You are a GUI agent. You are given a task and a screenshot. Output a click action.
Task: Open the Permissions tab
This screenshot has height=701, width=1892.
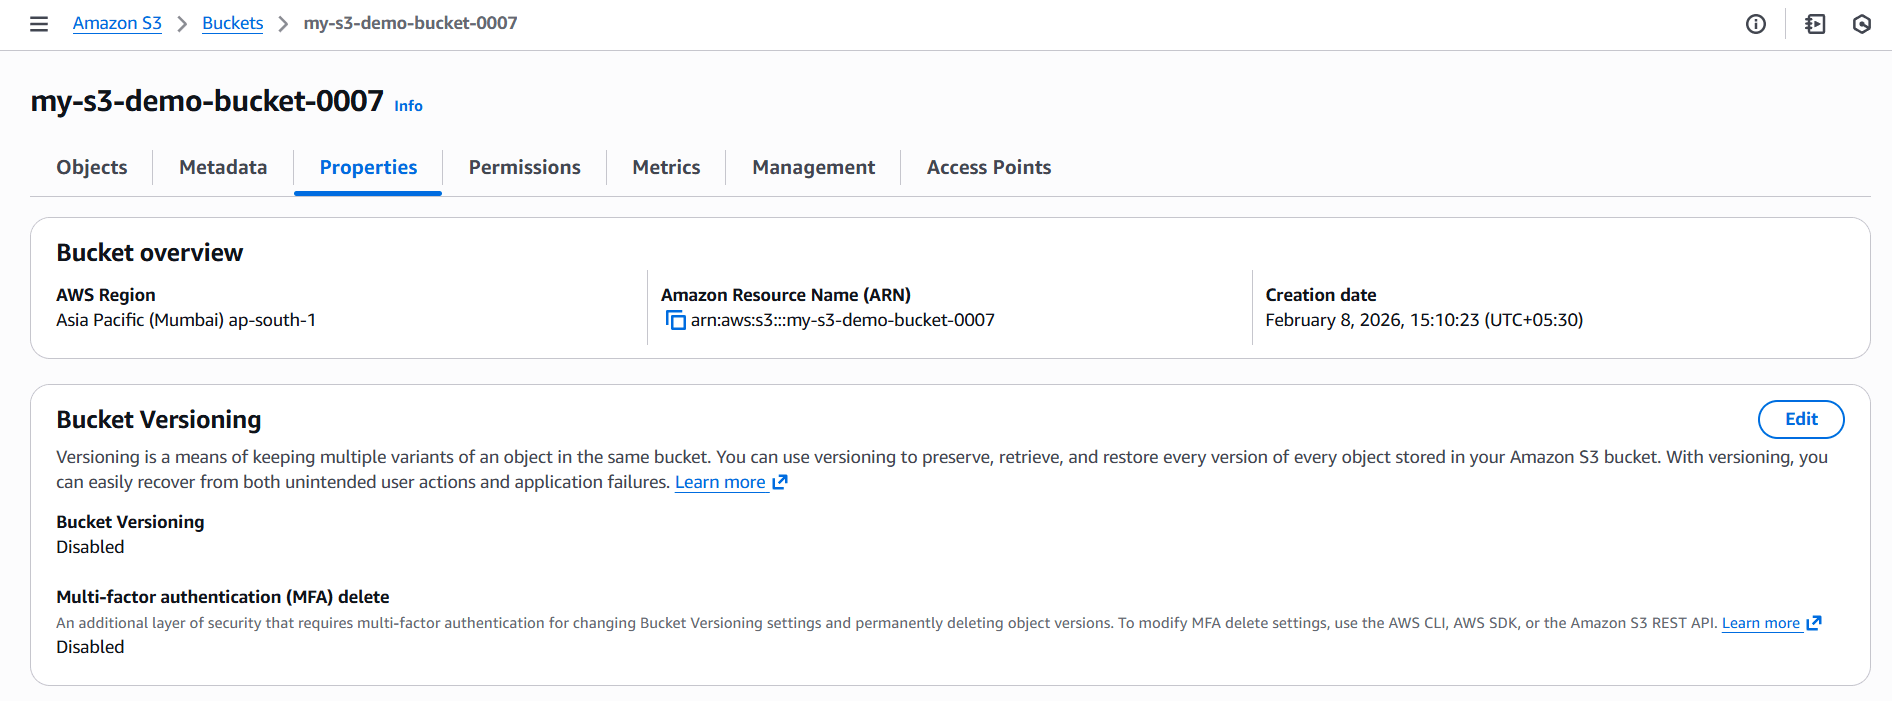coord(524,167)
